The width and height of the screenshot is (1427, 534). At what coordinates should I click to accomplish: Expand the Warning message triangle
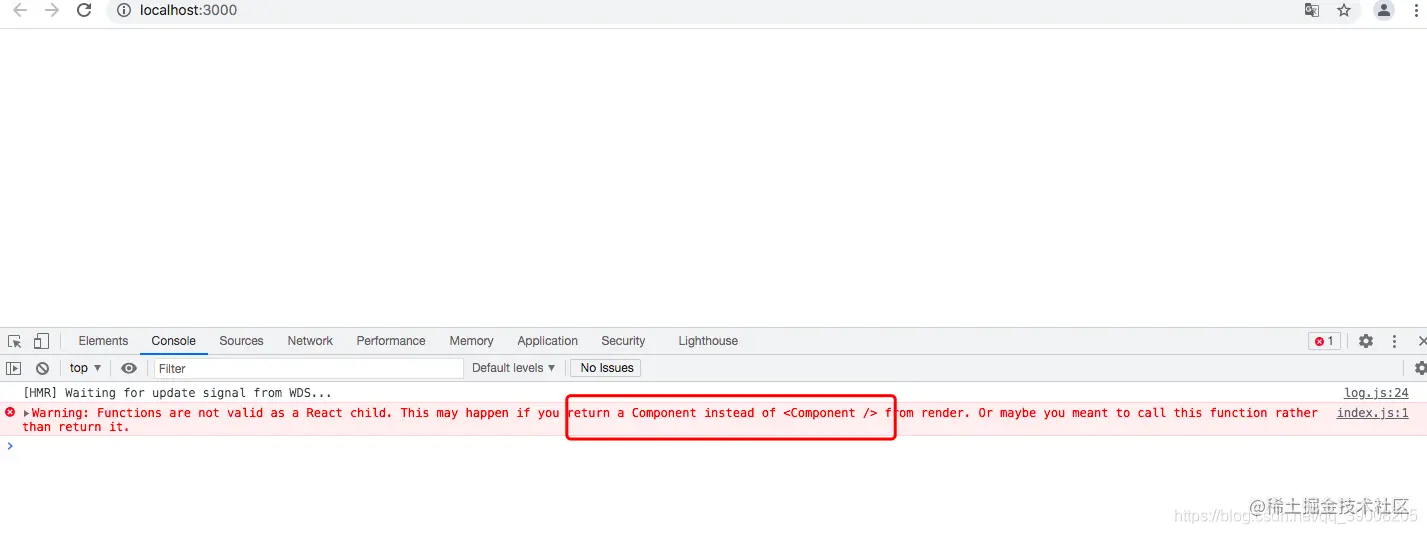pos(27,413)
